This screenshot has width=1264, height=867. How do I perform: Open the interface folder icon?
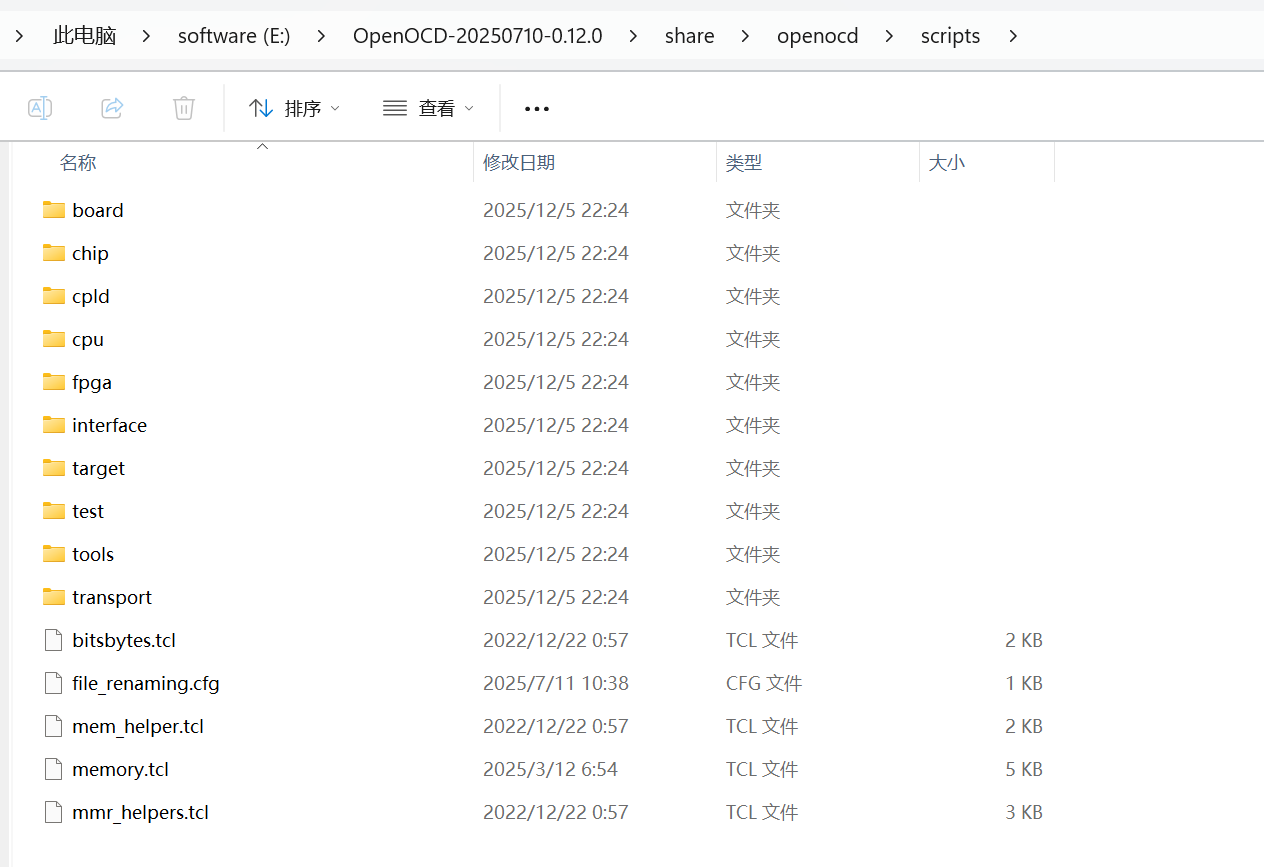click(53, 424)
